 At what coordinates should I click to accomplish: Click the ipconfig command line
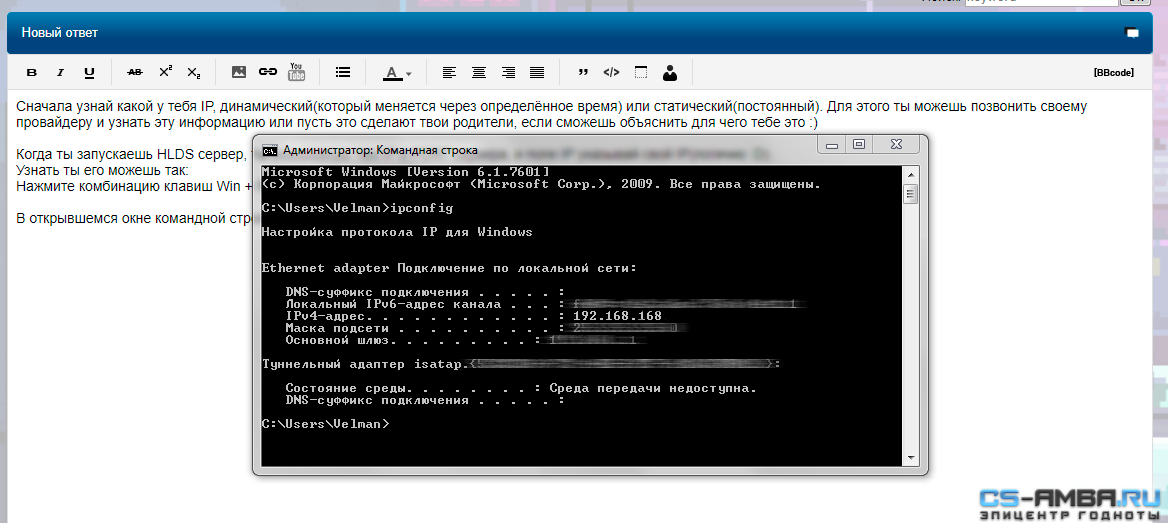coord(358,208)
